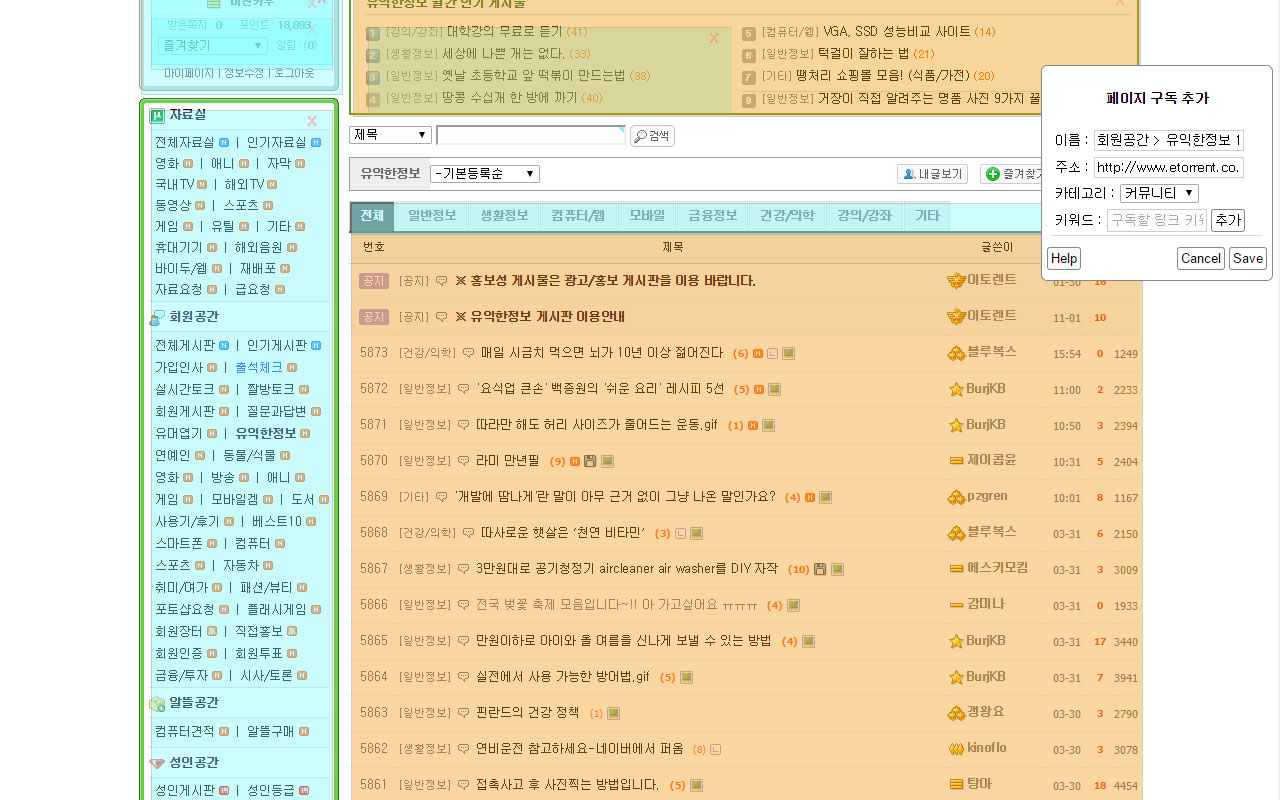The image size is (1280, 800).
Task: Click the 주소 URL field in popup
Action: 1168,167
